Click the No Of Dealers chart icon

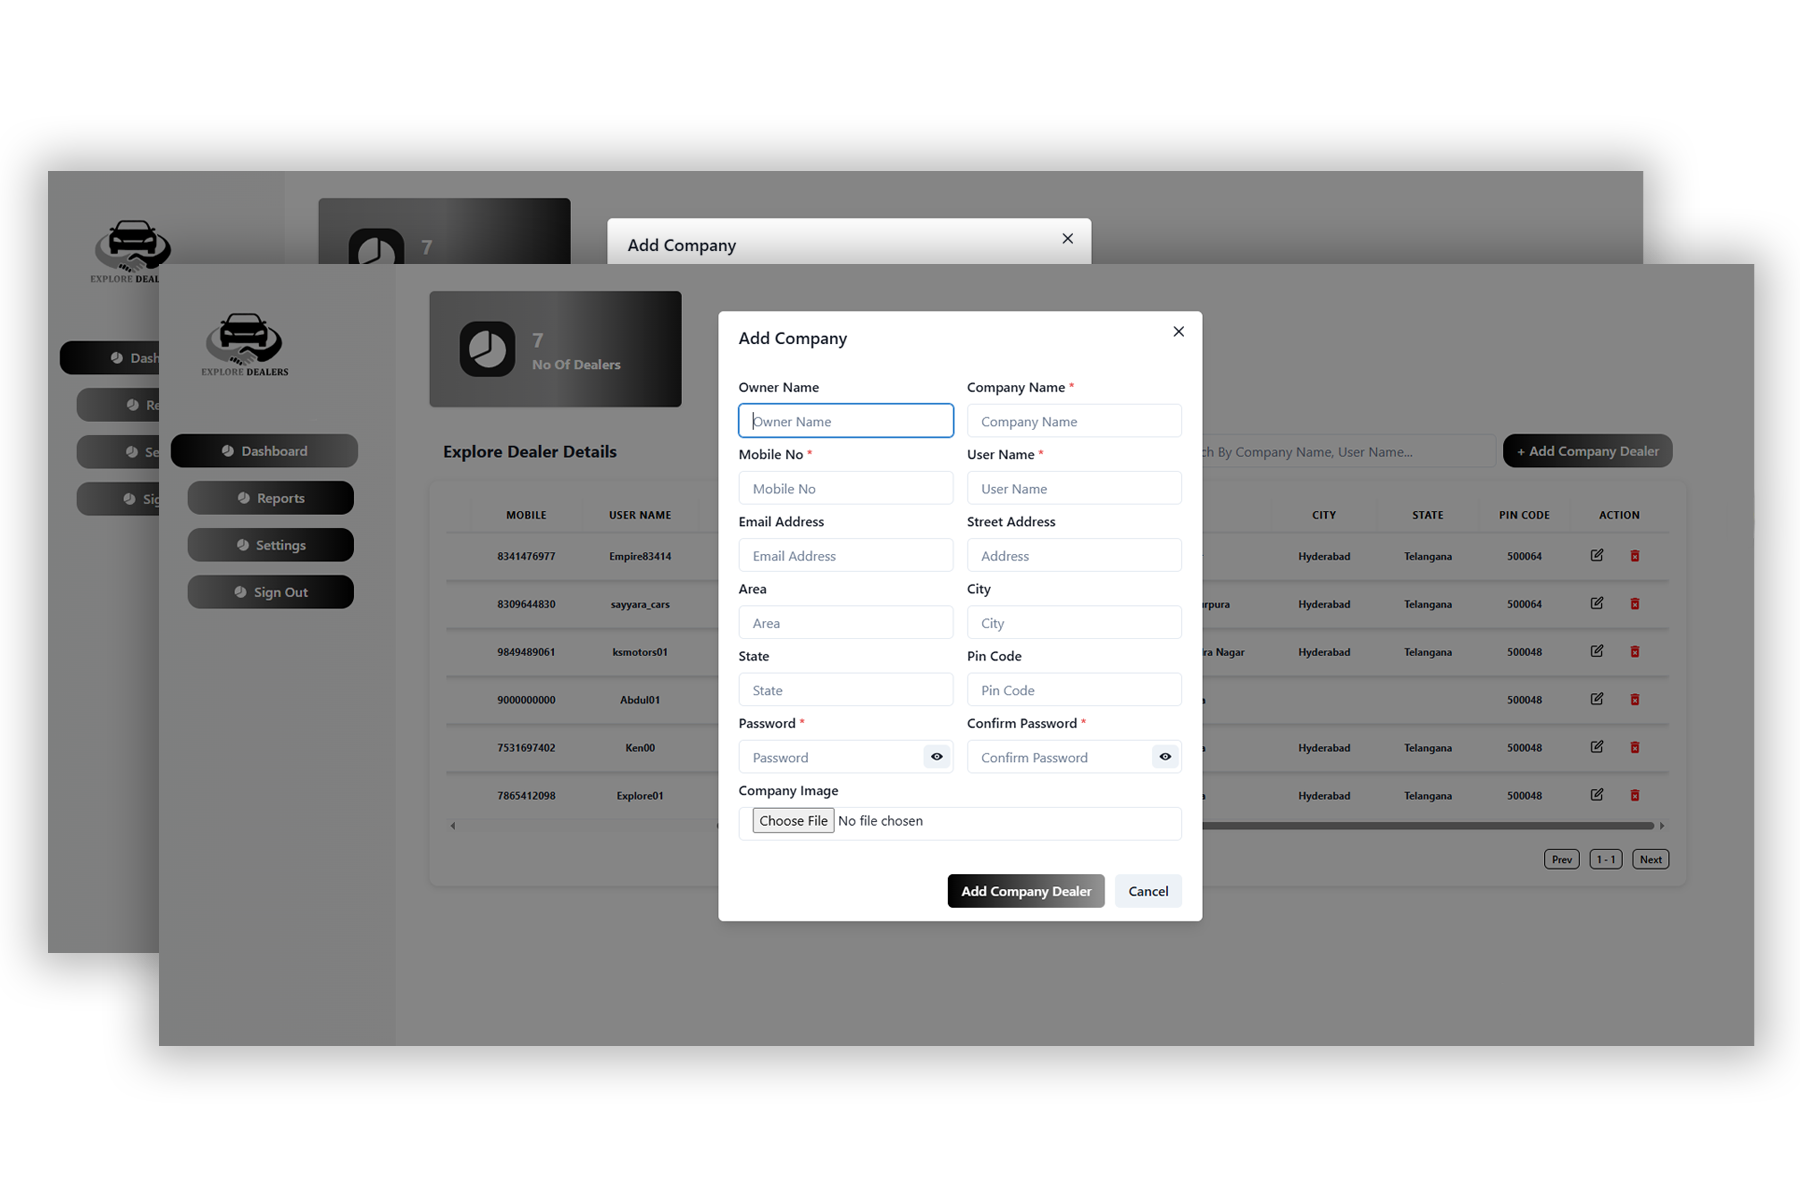(487, 349)
